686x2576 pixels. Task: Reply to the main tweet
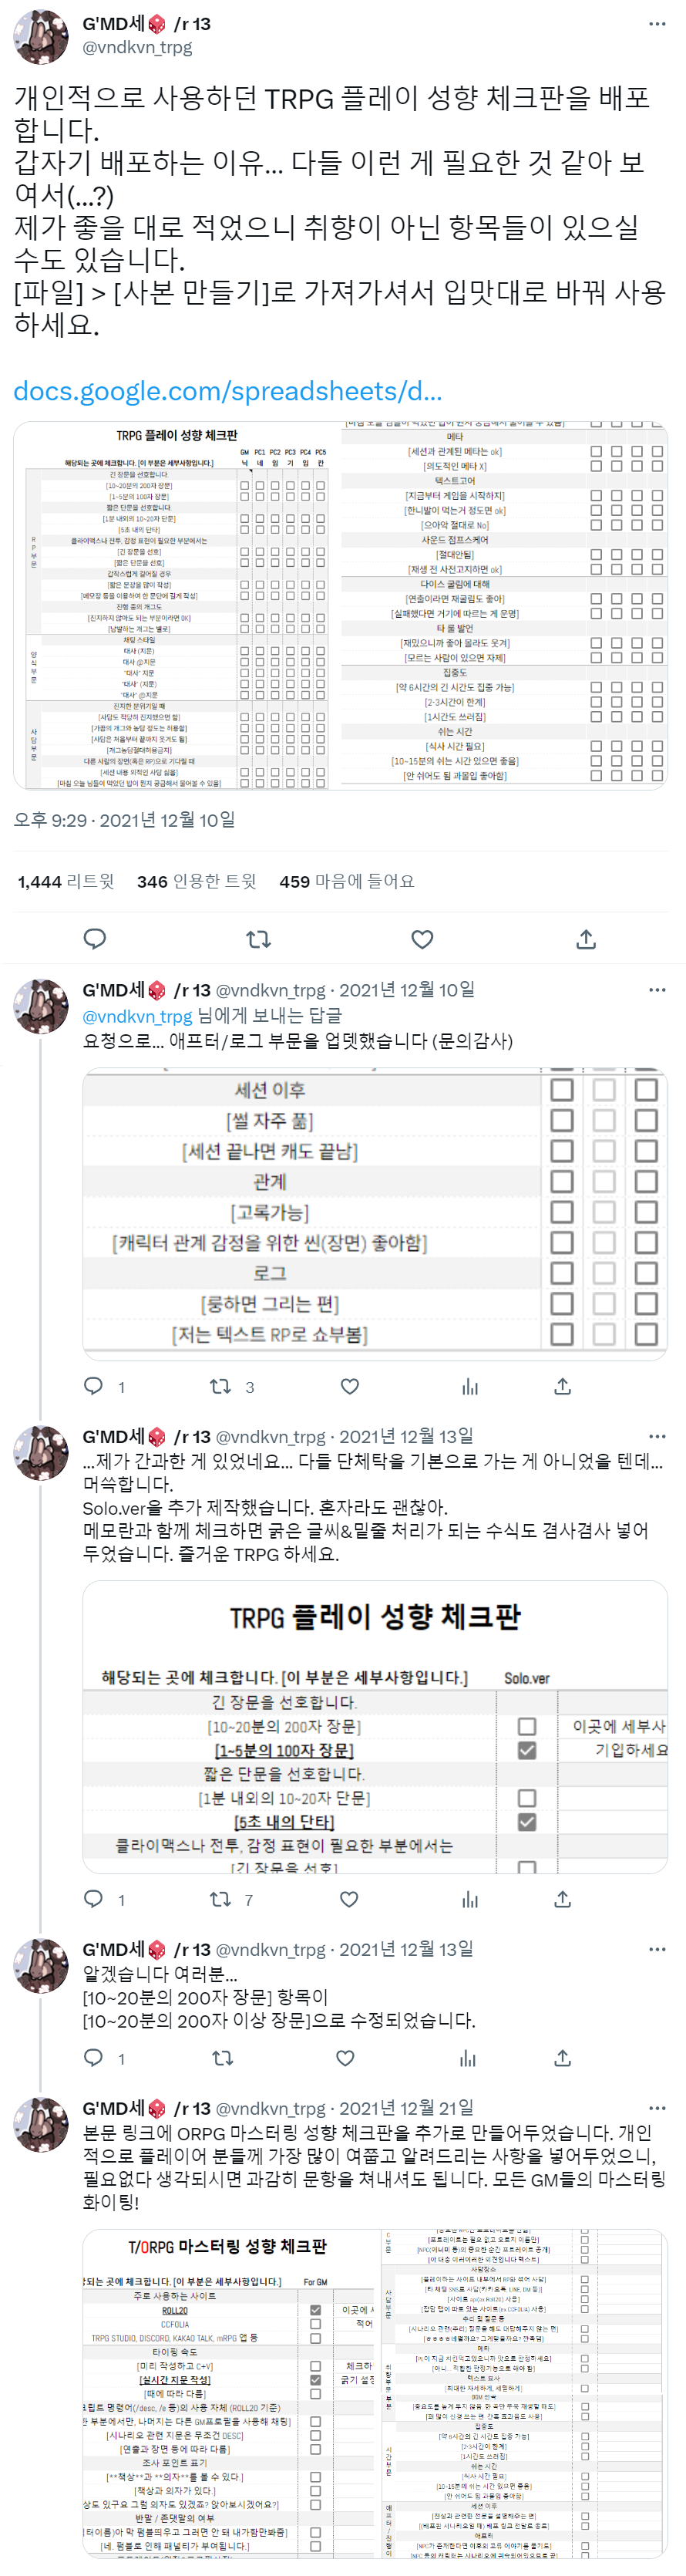[x=95, y=939]
